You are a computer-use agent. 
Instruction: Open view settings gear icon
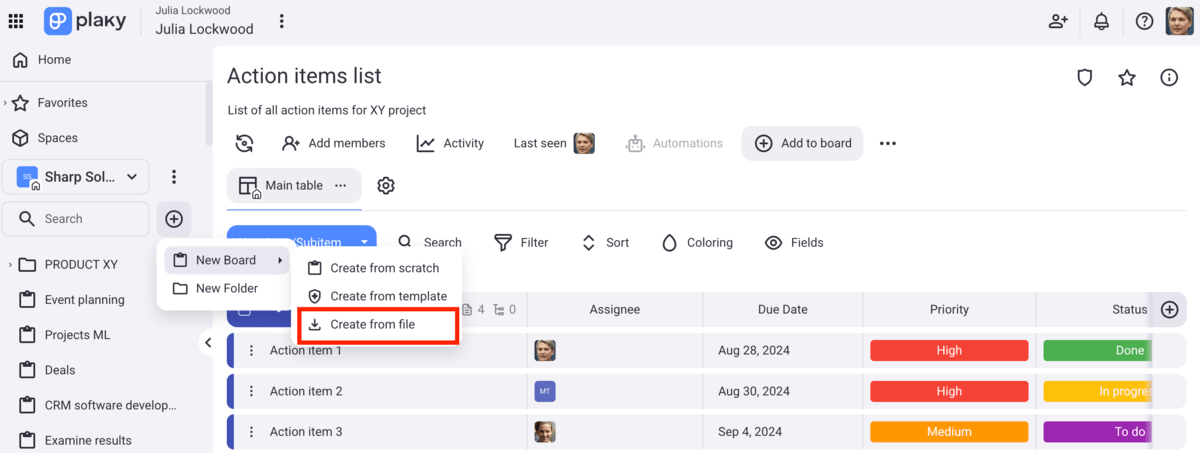coord(386,186)
